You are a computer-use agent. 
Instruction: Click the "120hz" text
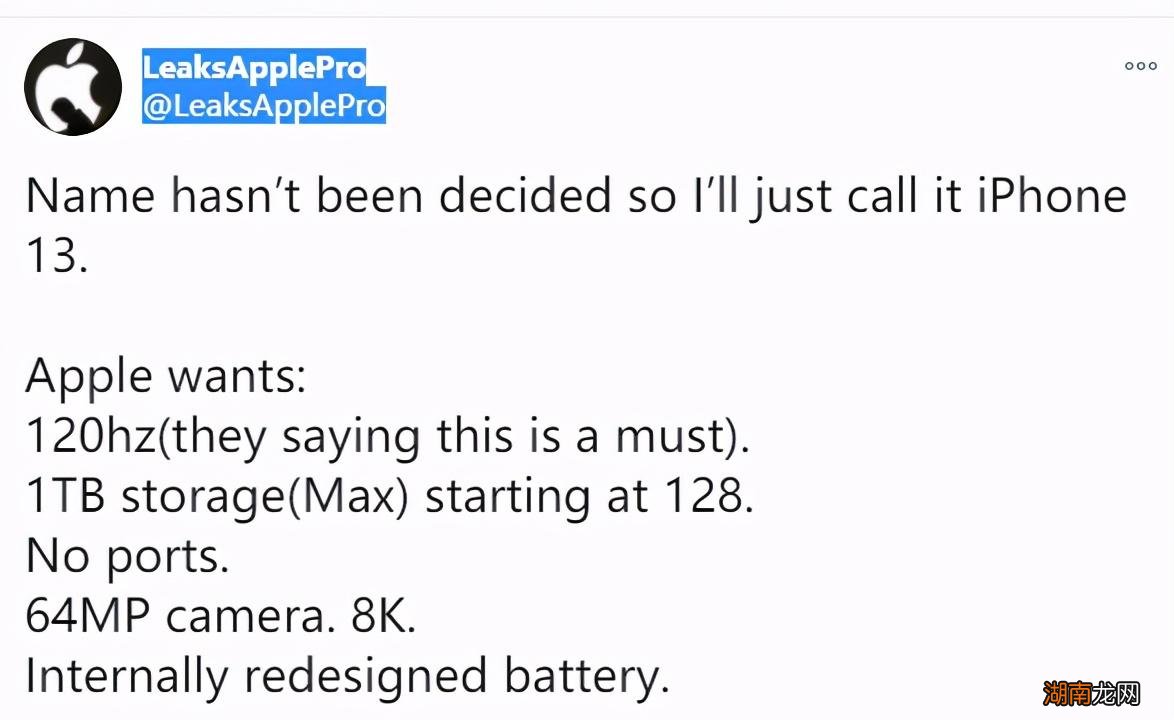(90, 436)
